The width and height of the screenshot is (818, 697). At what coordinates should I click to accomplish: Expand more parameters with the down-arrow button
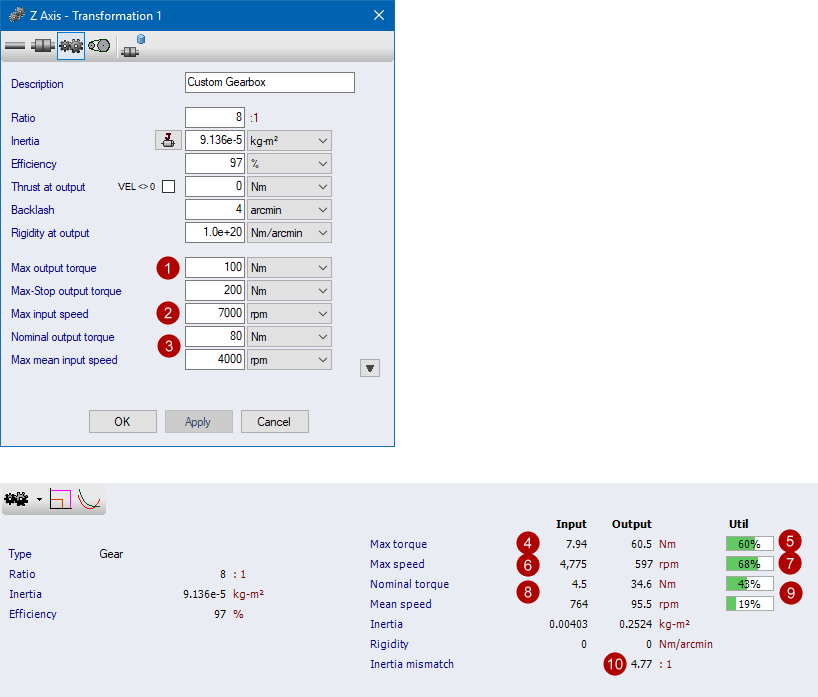[x=370, y=368]
